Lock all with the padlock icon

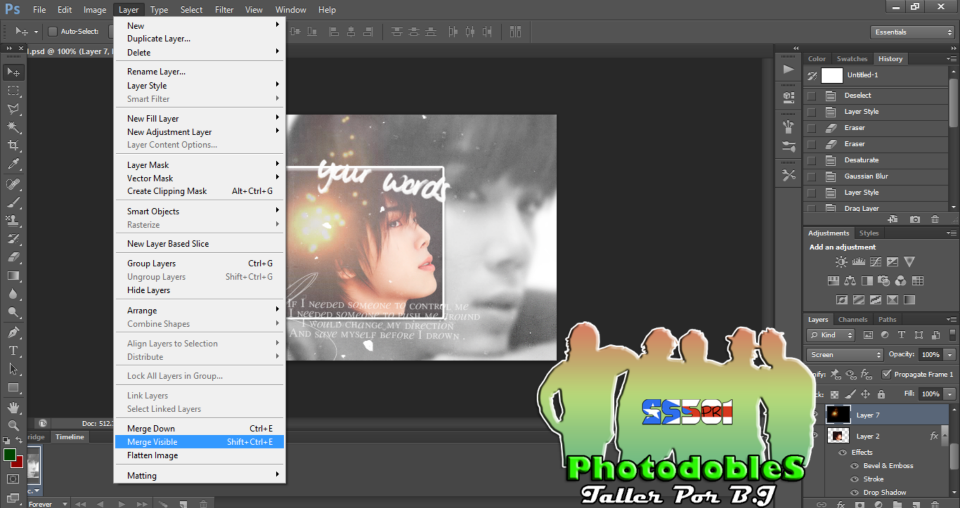(x=881, y=394)
